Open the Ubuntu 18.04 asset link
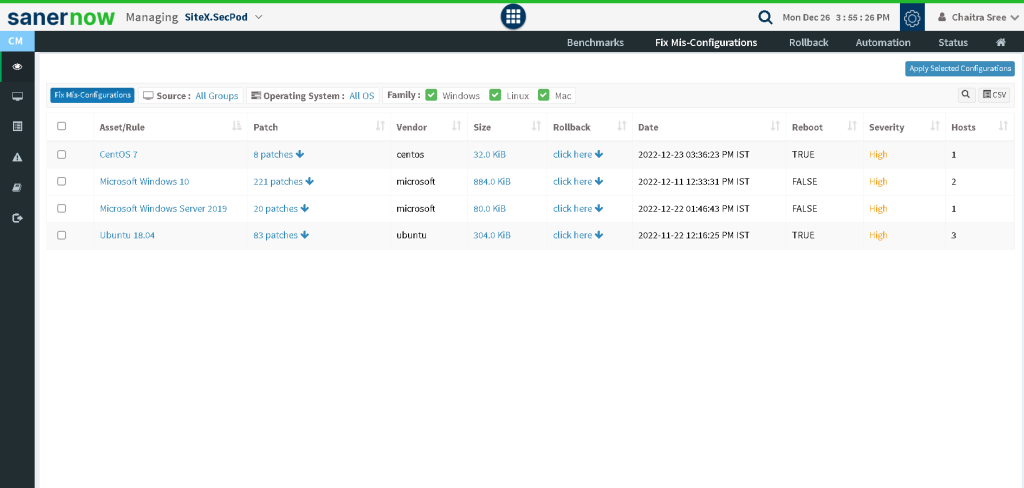1024x488 pixels. 127,235
